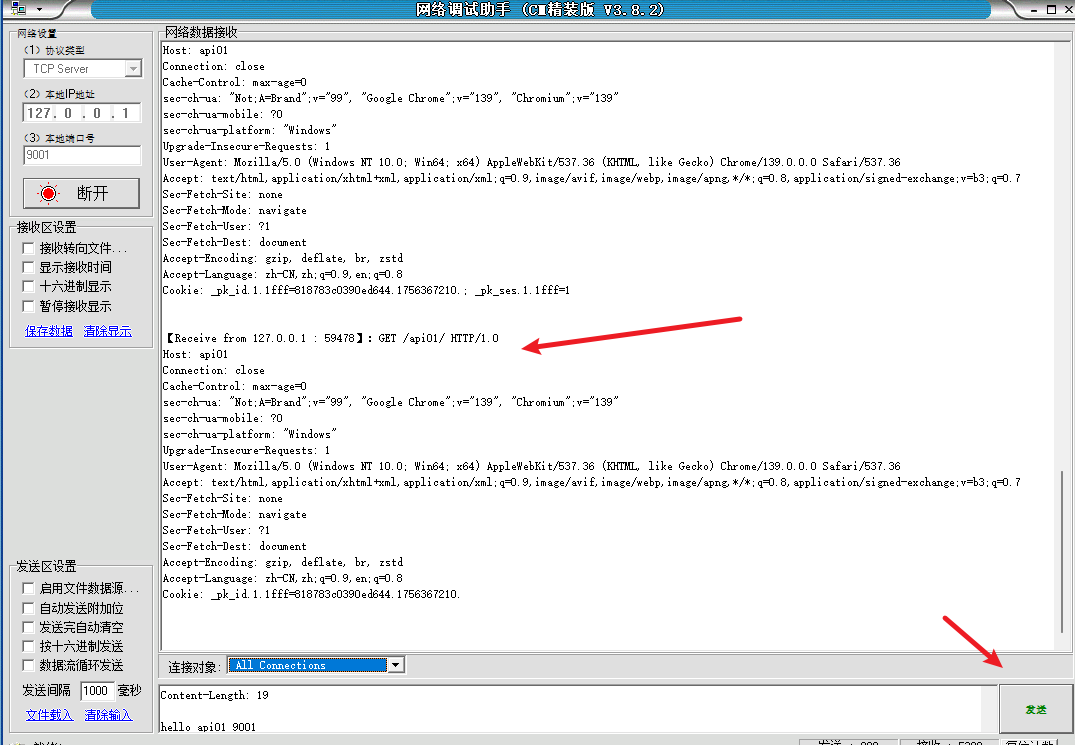Click the 文件载入 link
This screenshot has height=745, width=1075.
pos(49,715)
